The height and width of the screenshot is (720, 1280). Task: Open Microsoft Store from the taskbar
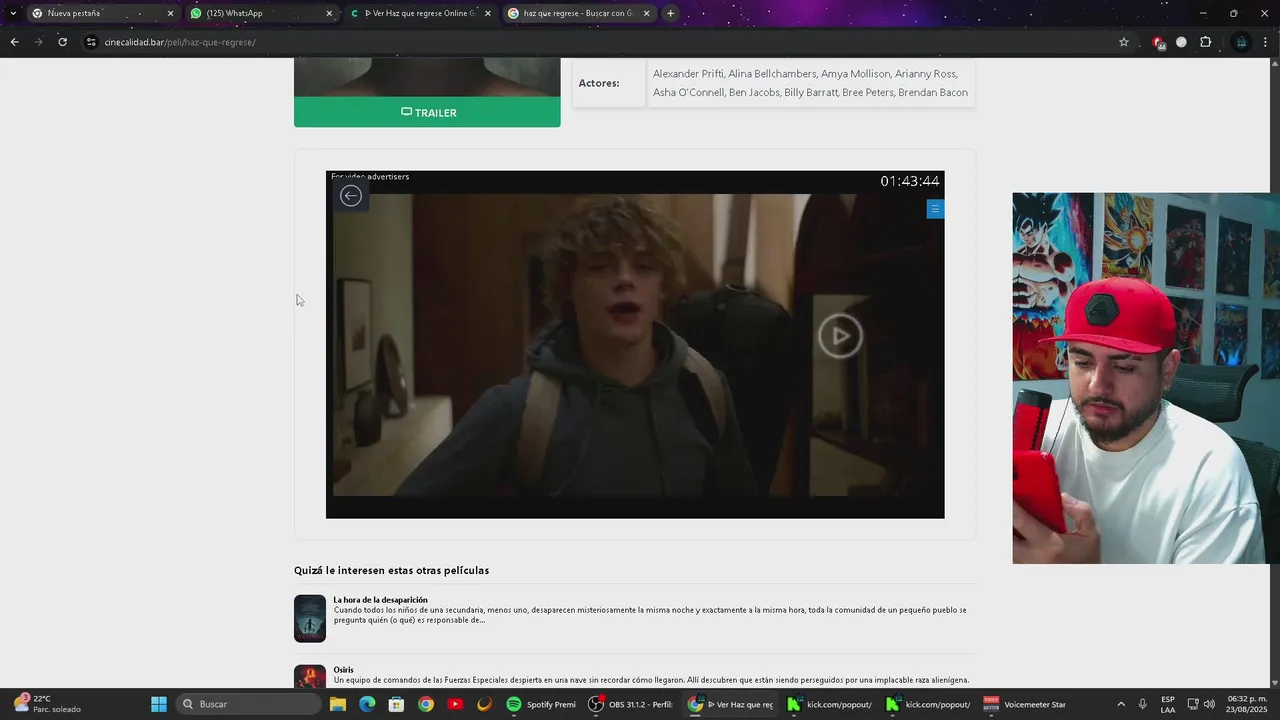point(396,704)
